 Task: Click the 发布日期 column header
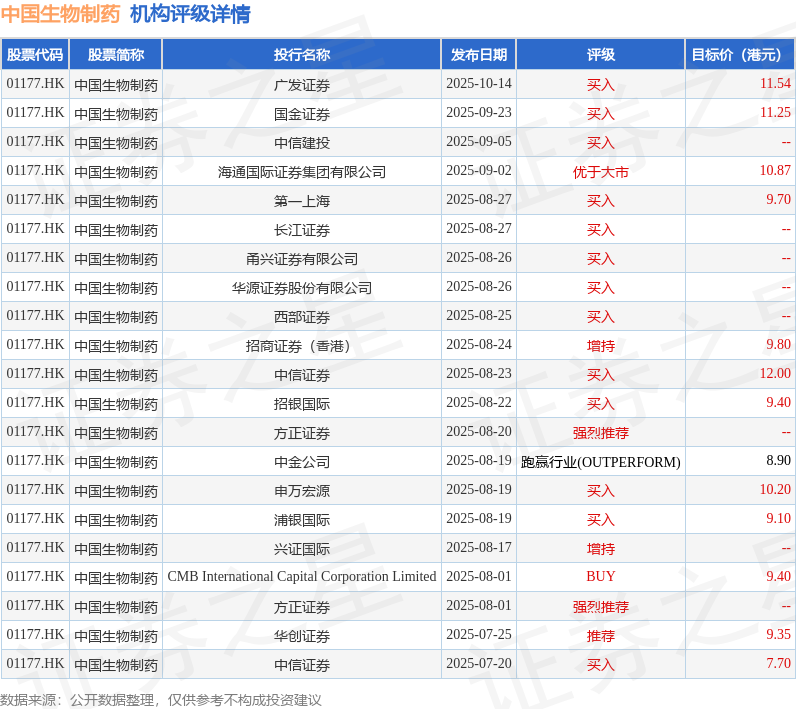point(479,54)
